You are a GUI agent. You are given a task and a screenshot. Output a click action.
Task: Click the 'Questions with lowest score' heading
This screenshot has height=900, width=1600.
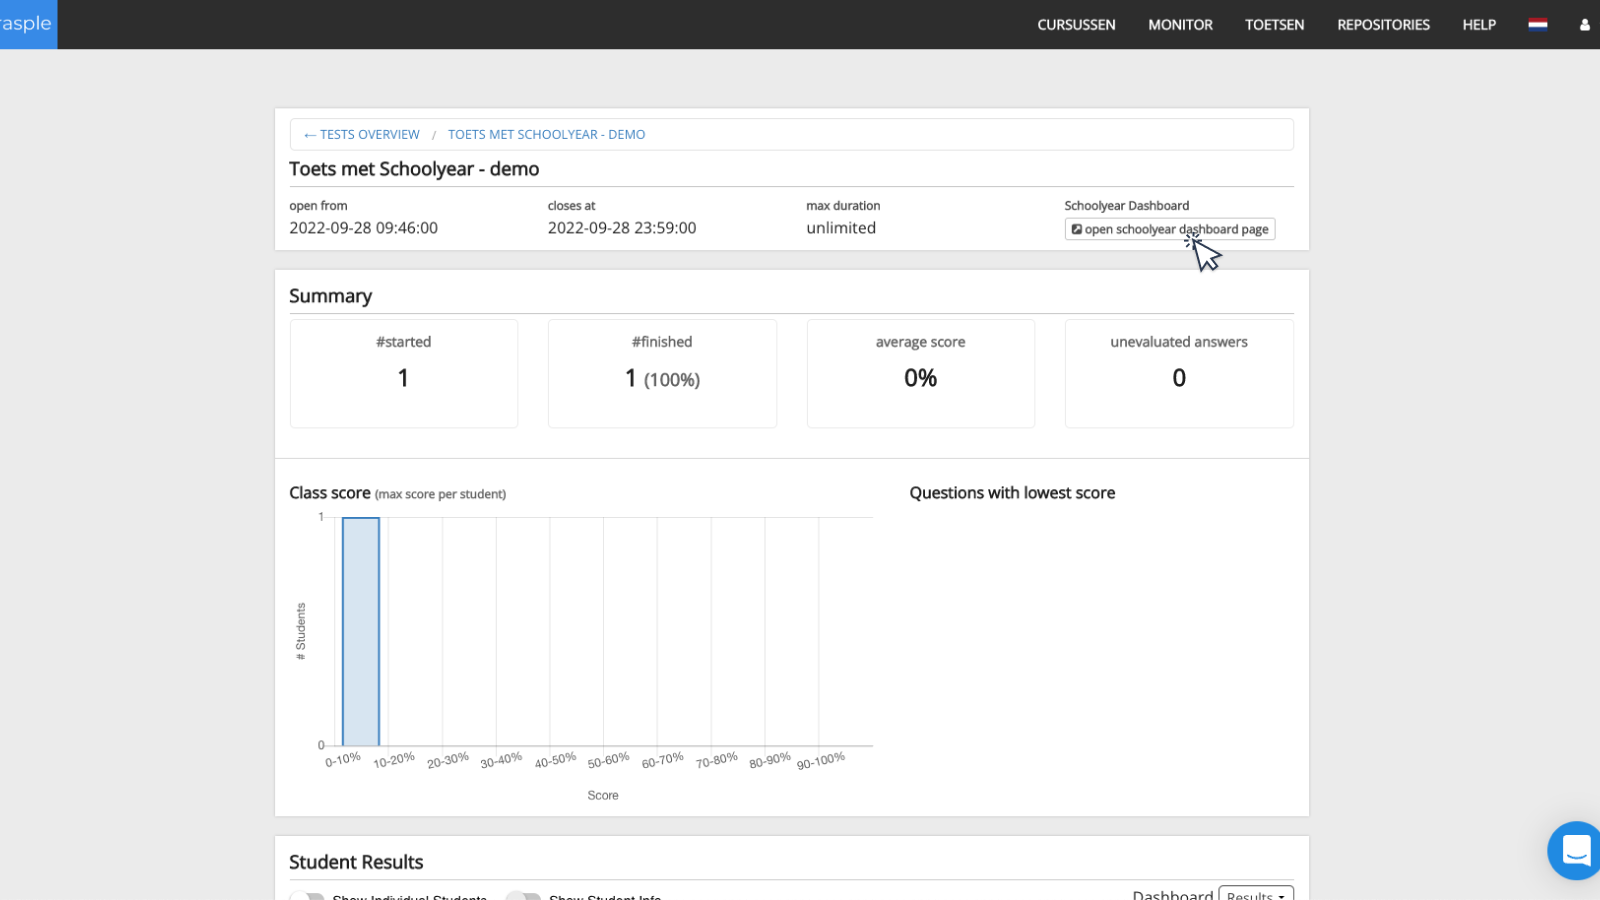[1012, 493]
